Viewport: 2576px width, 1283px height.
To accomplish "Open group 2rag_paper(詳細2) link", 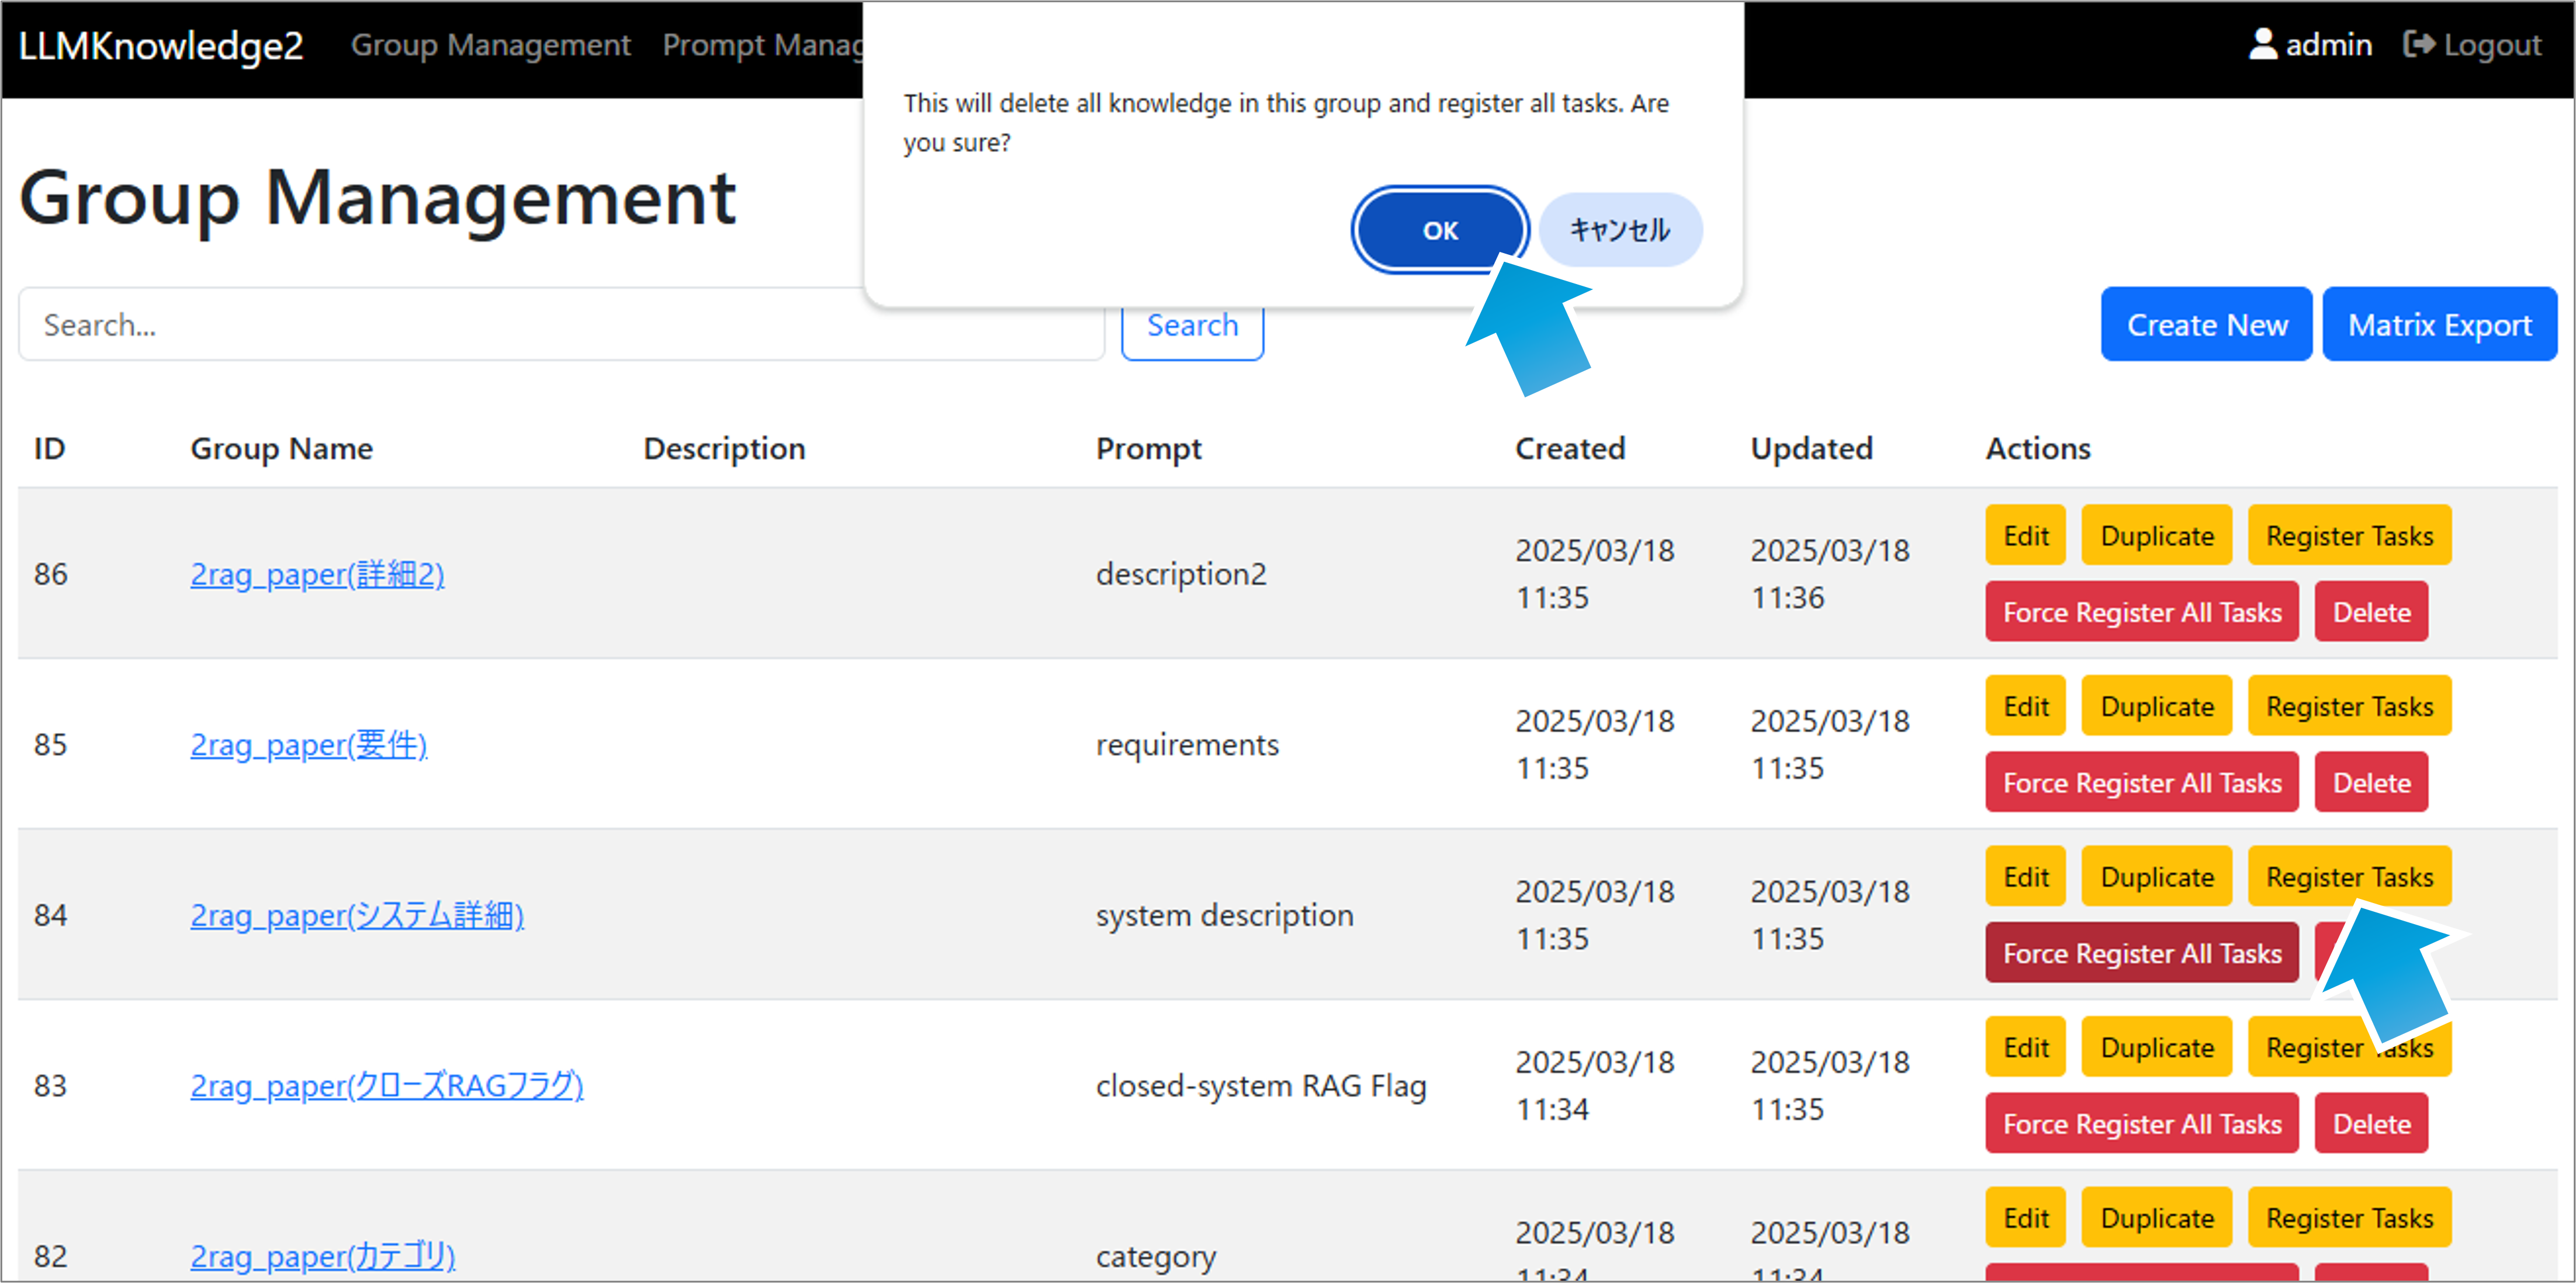I will 317,574.
